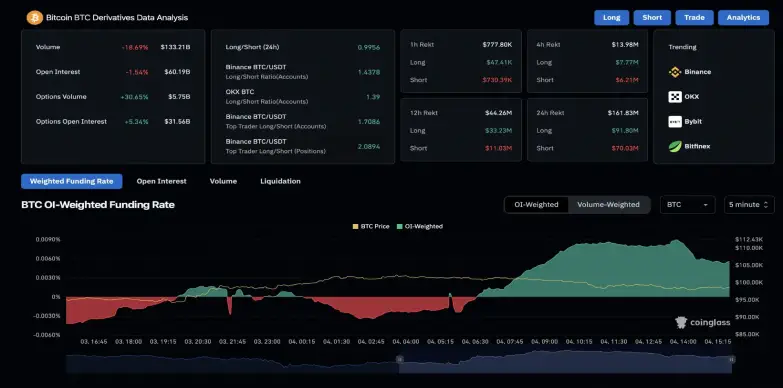Click the $100.00K price axis label
The height and width of the screenshot is (388, 783).
(x=749, y=283)
